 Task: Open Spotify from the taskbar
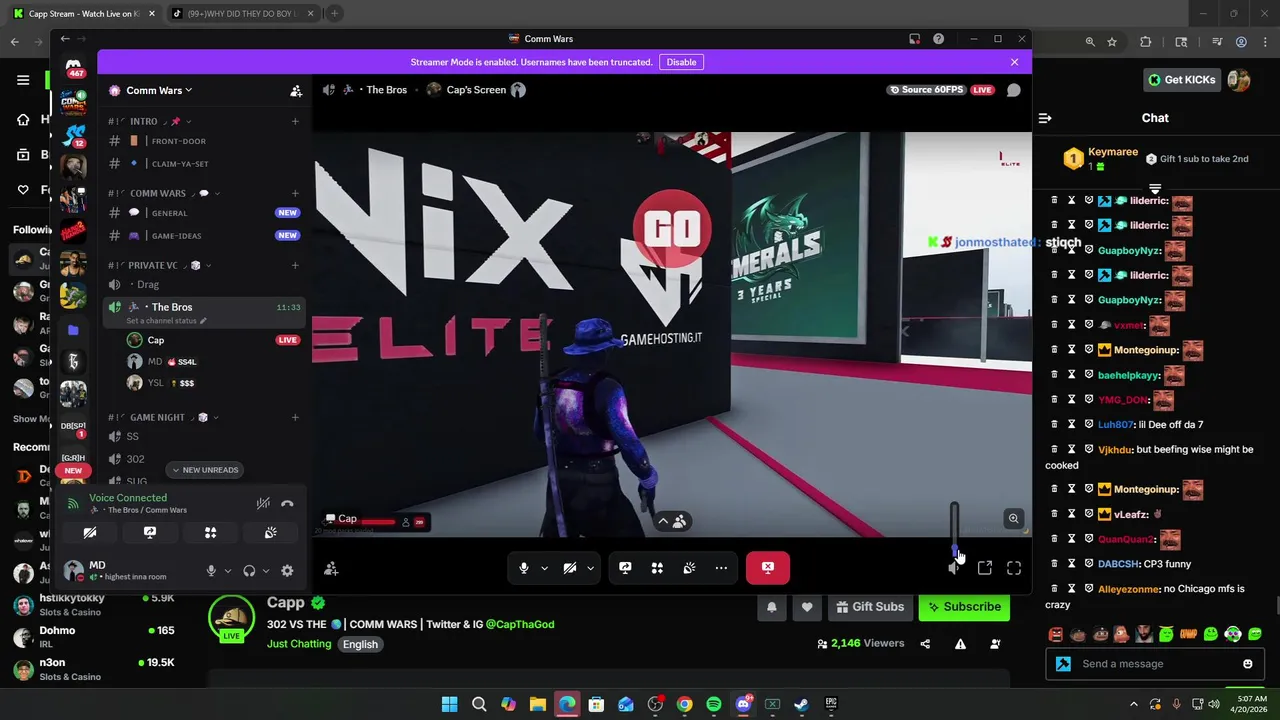pyautogui.click(x=713, y=705)
